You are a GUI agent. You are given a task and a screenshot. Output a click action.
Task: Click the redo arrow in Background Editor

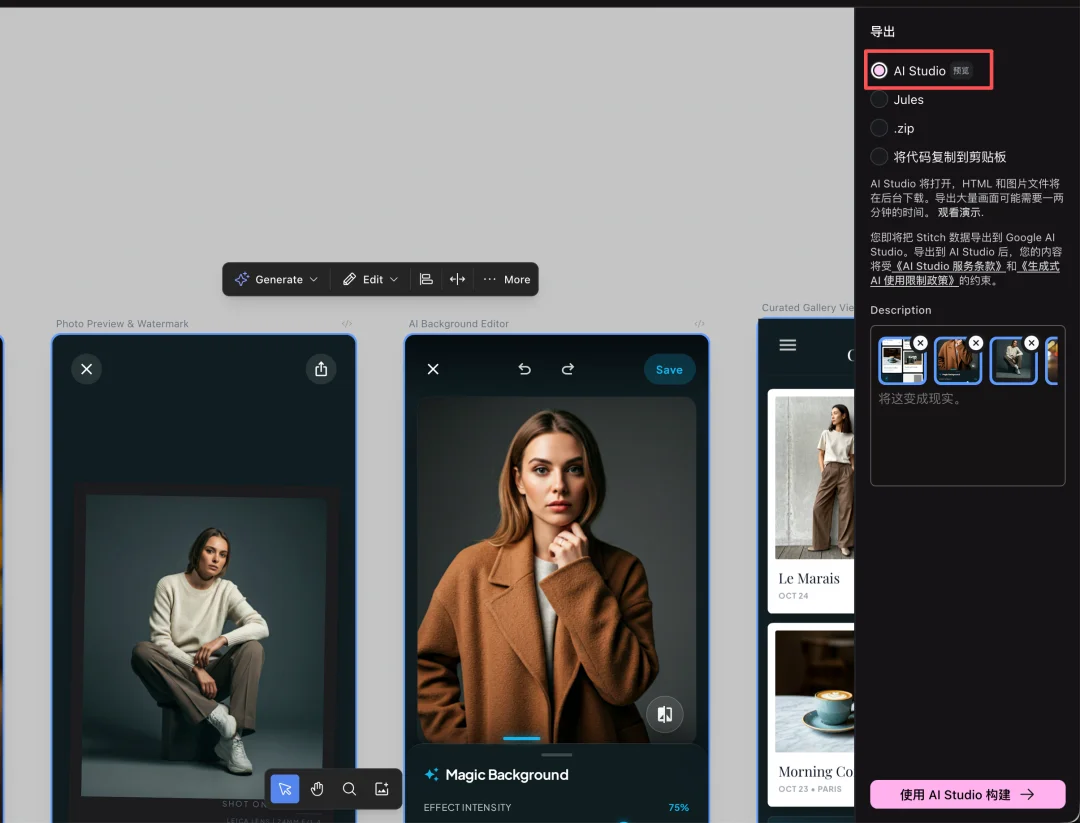567,369
